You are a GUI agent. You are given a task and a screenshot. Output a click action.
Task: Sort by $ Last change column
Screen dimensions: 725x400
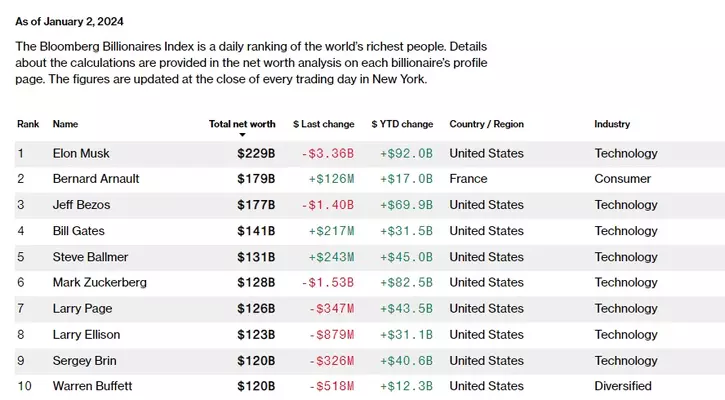click(x=323, y=124)
